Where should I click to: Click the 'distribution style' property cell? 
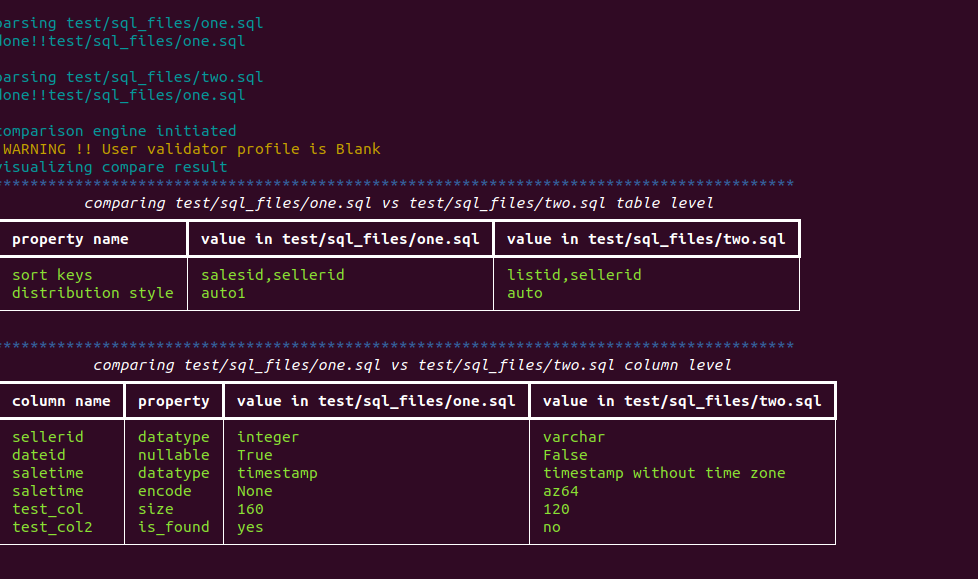92,293
